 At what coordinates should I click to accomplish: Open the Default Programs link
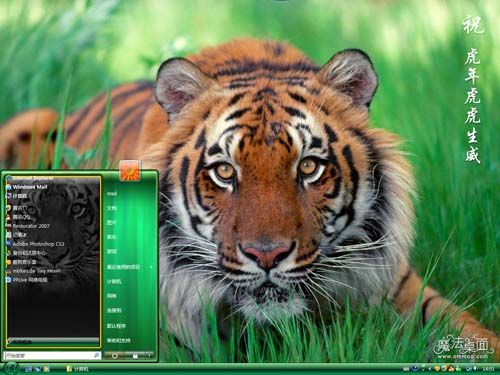pyautogui.click(x=116, y=326)
